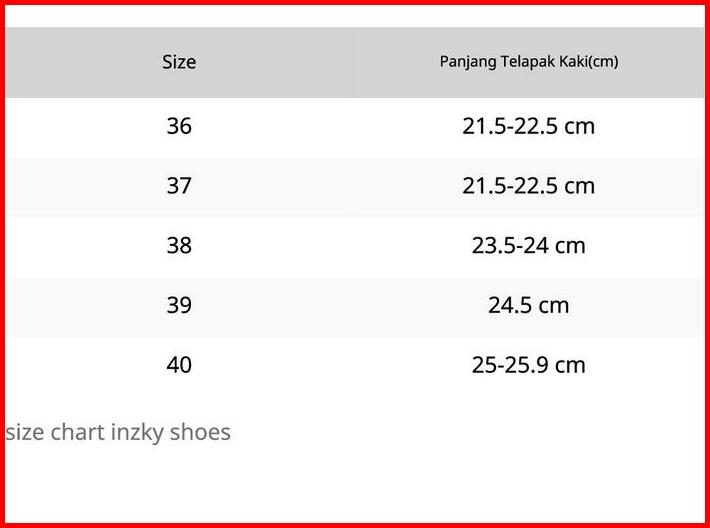Click foot length value for size 36

pos(528,127)
